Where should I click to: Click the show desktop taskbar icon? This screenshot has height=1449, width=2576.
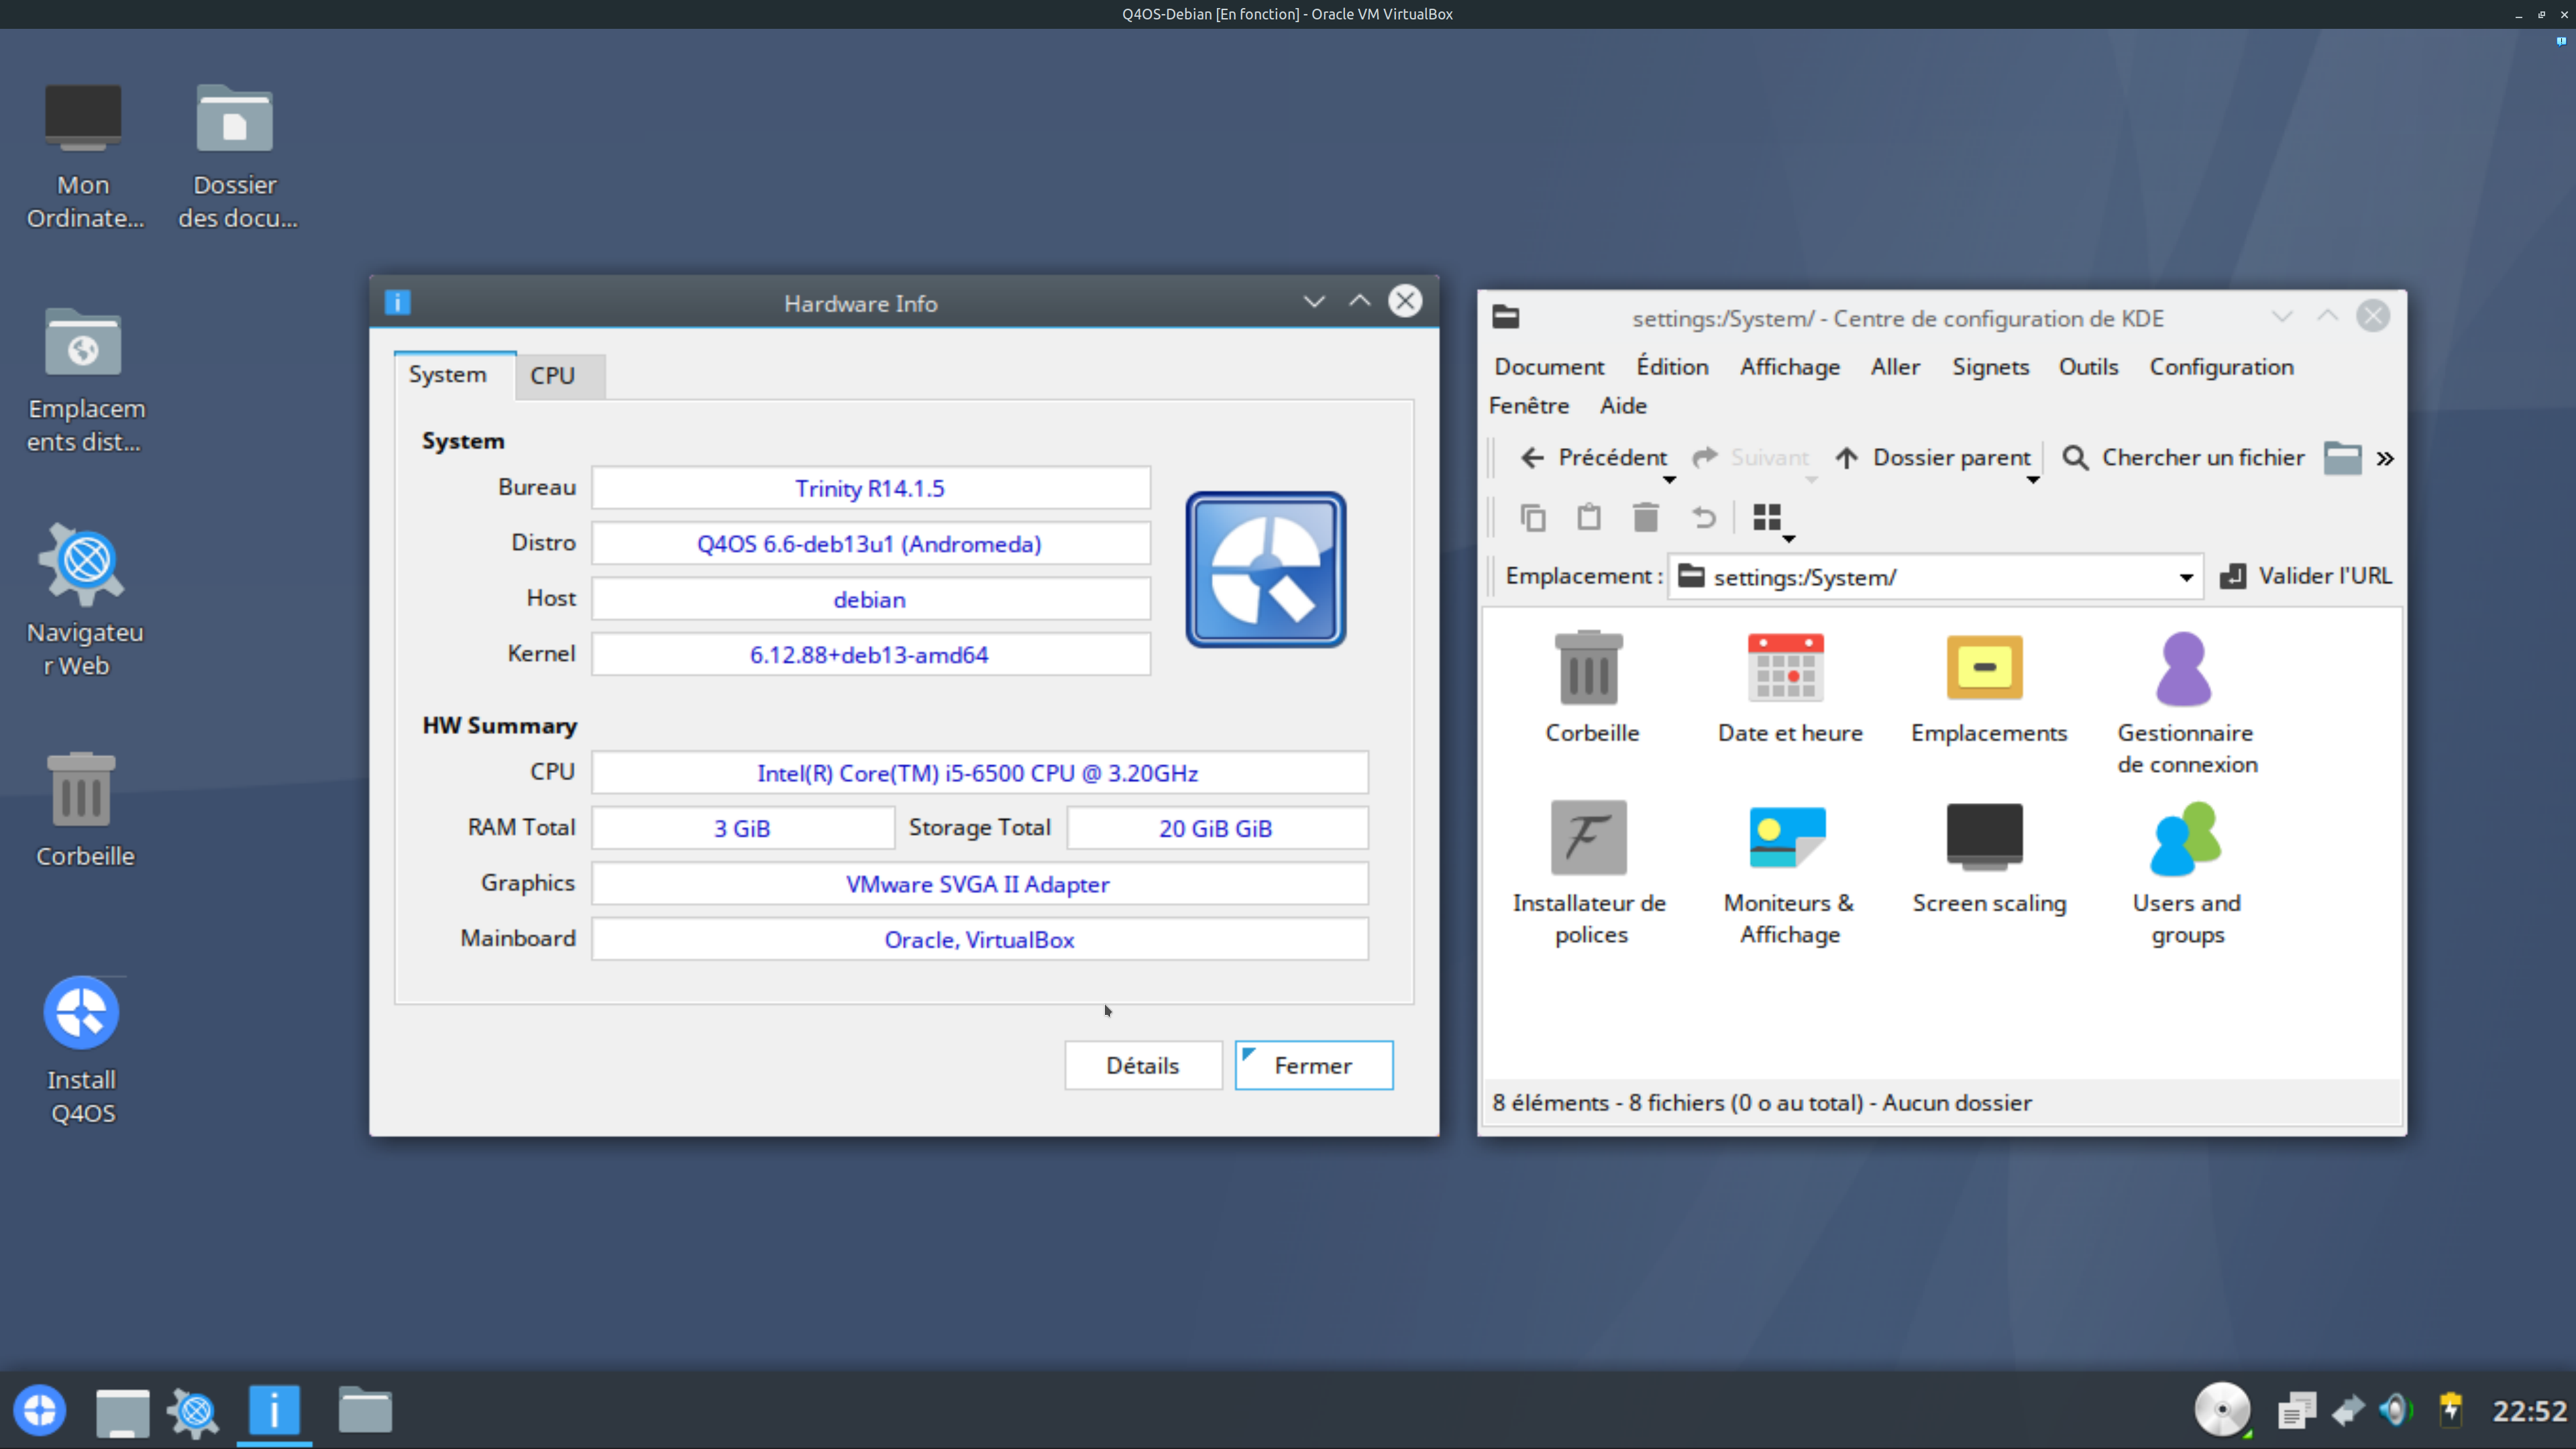tap(122, 1412)
